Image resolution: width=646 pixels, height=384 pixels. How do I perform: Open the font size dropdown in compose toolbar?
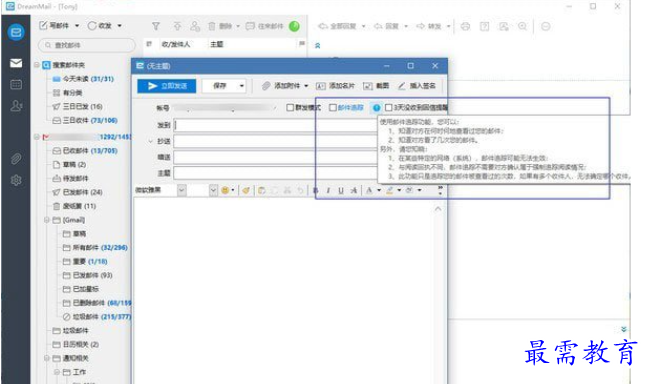tap(213, 190)
